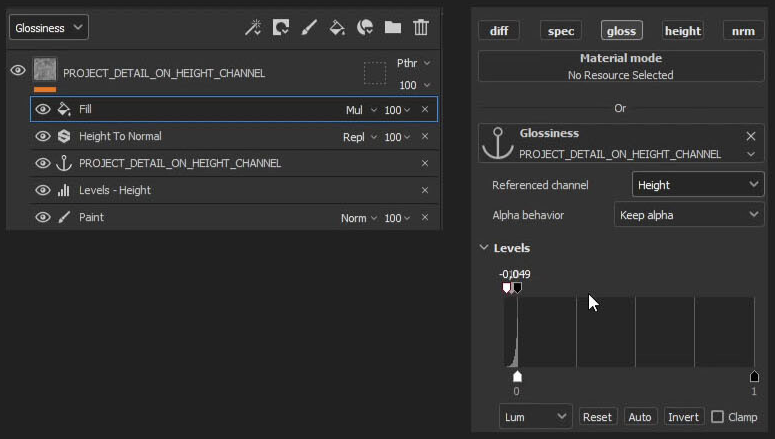Image resolution: width=775 pixels, height=439 pixels.
Task: Enable the Clamp checkbox
Action: coord(718,417)
